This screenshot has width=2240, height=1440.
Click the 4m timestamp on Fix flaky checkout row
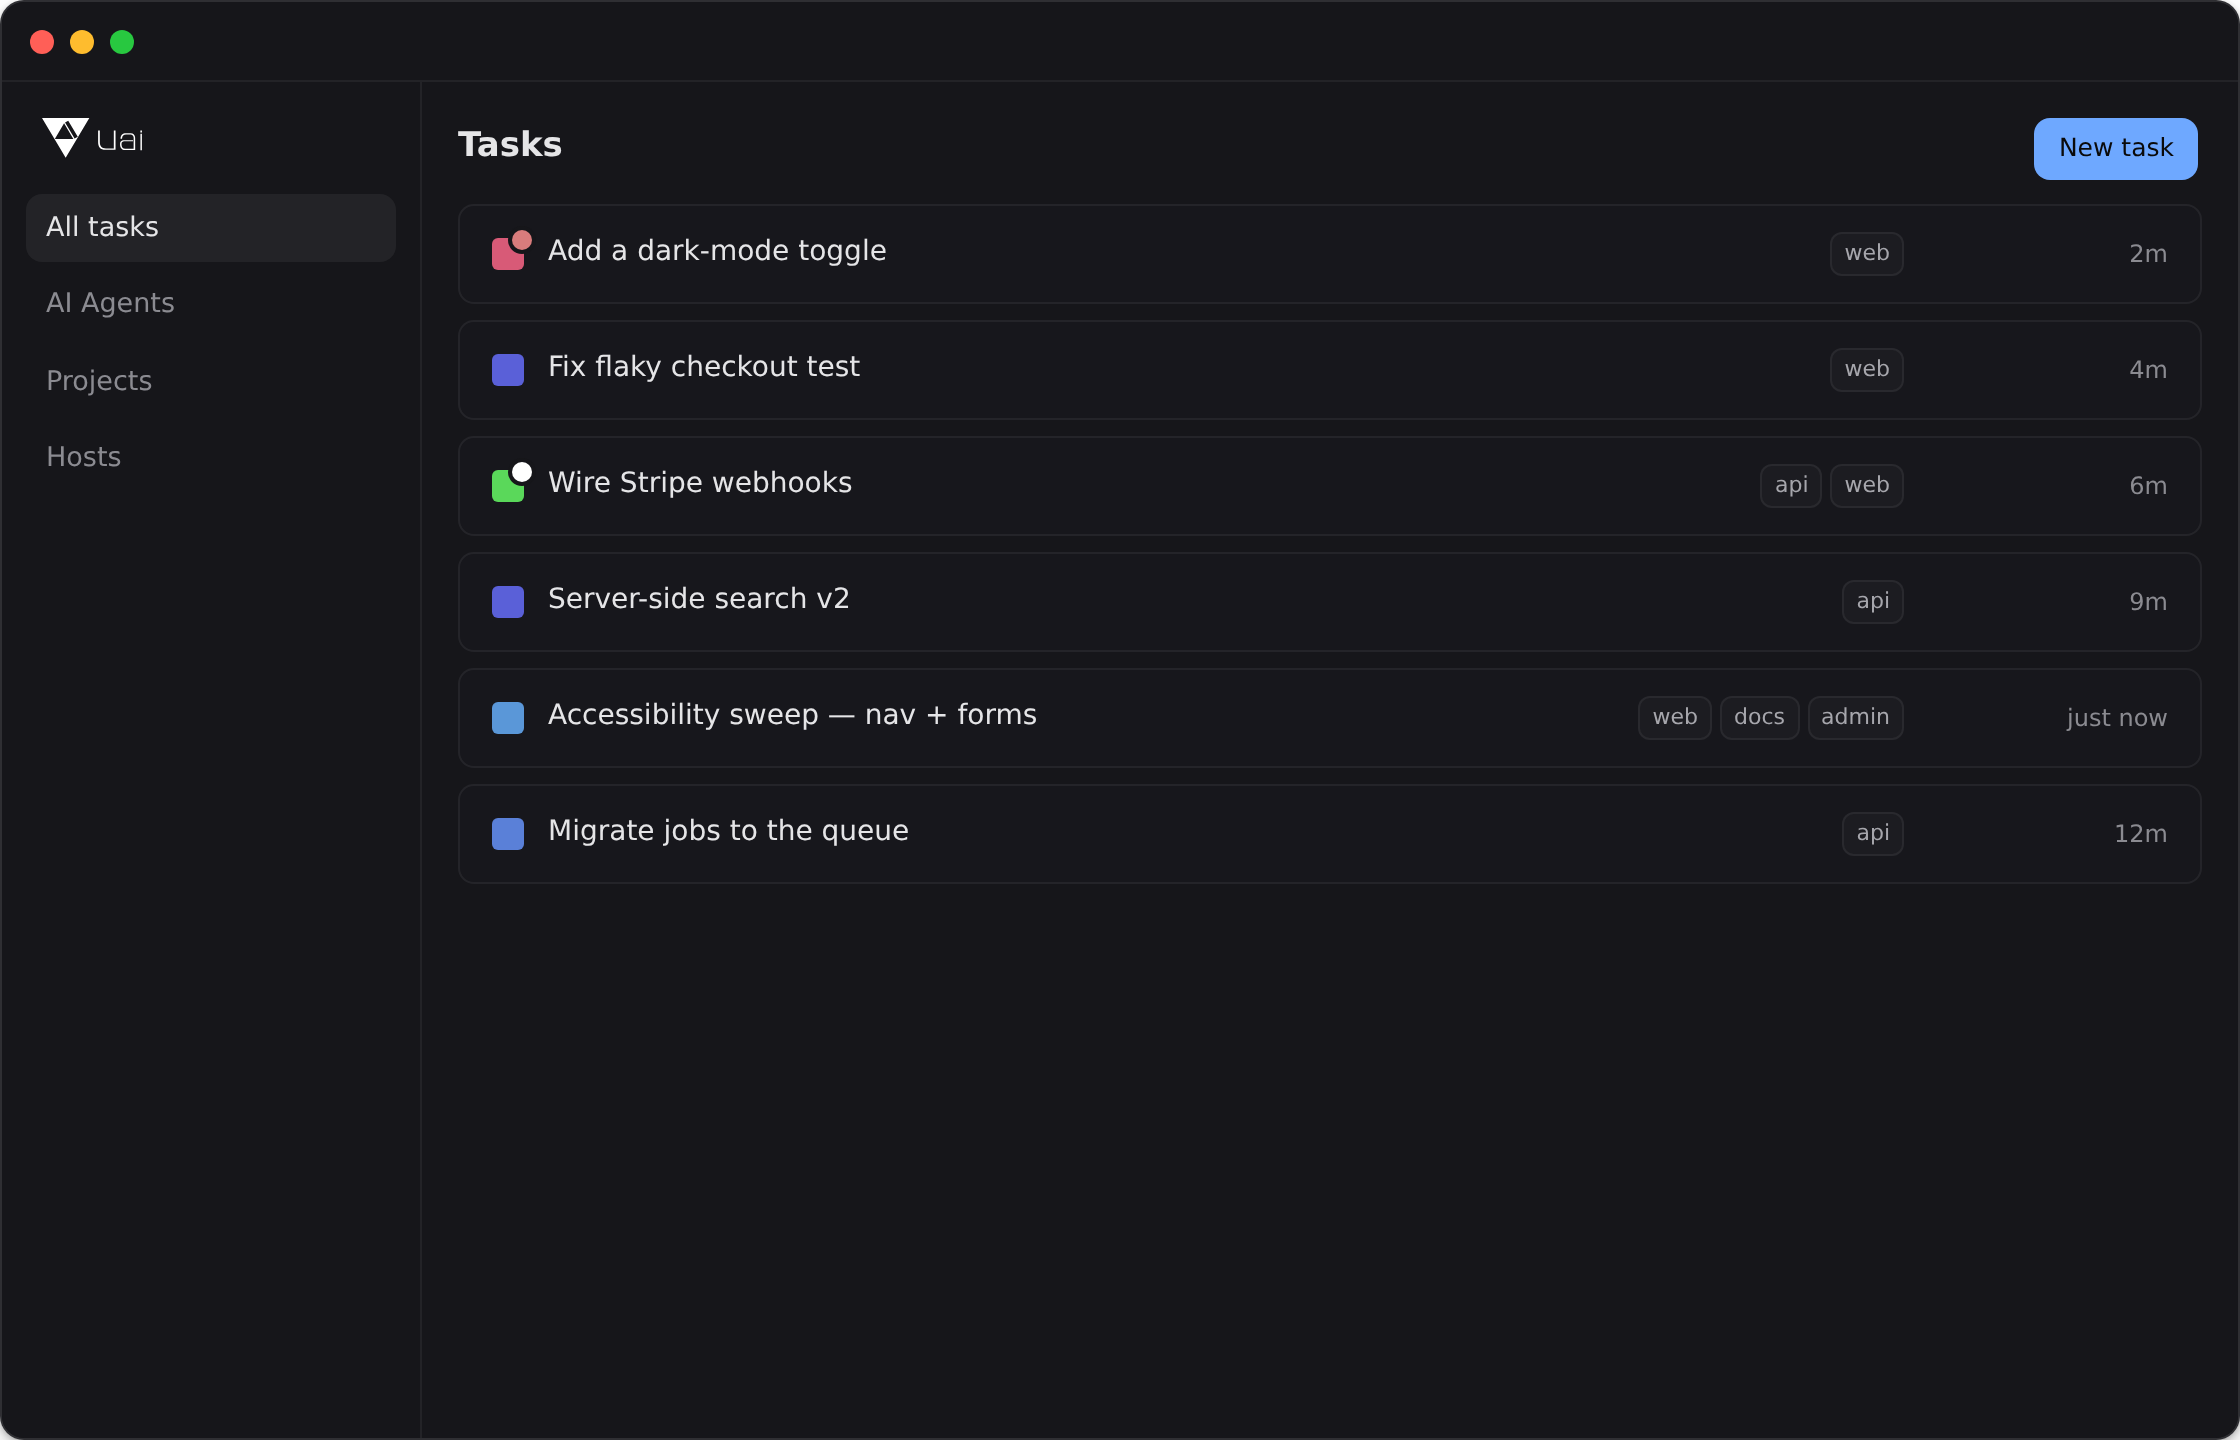(2148, 370)
